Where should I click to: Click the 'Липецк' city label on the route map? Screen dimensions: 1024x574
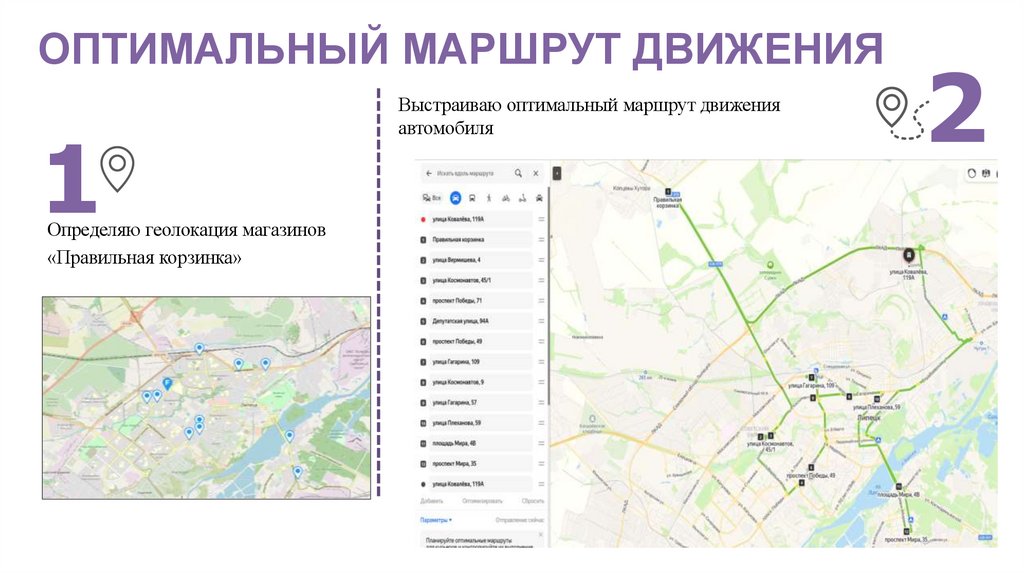click(869, 417)
